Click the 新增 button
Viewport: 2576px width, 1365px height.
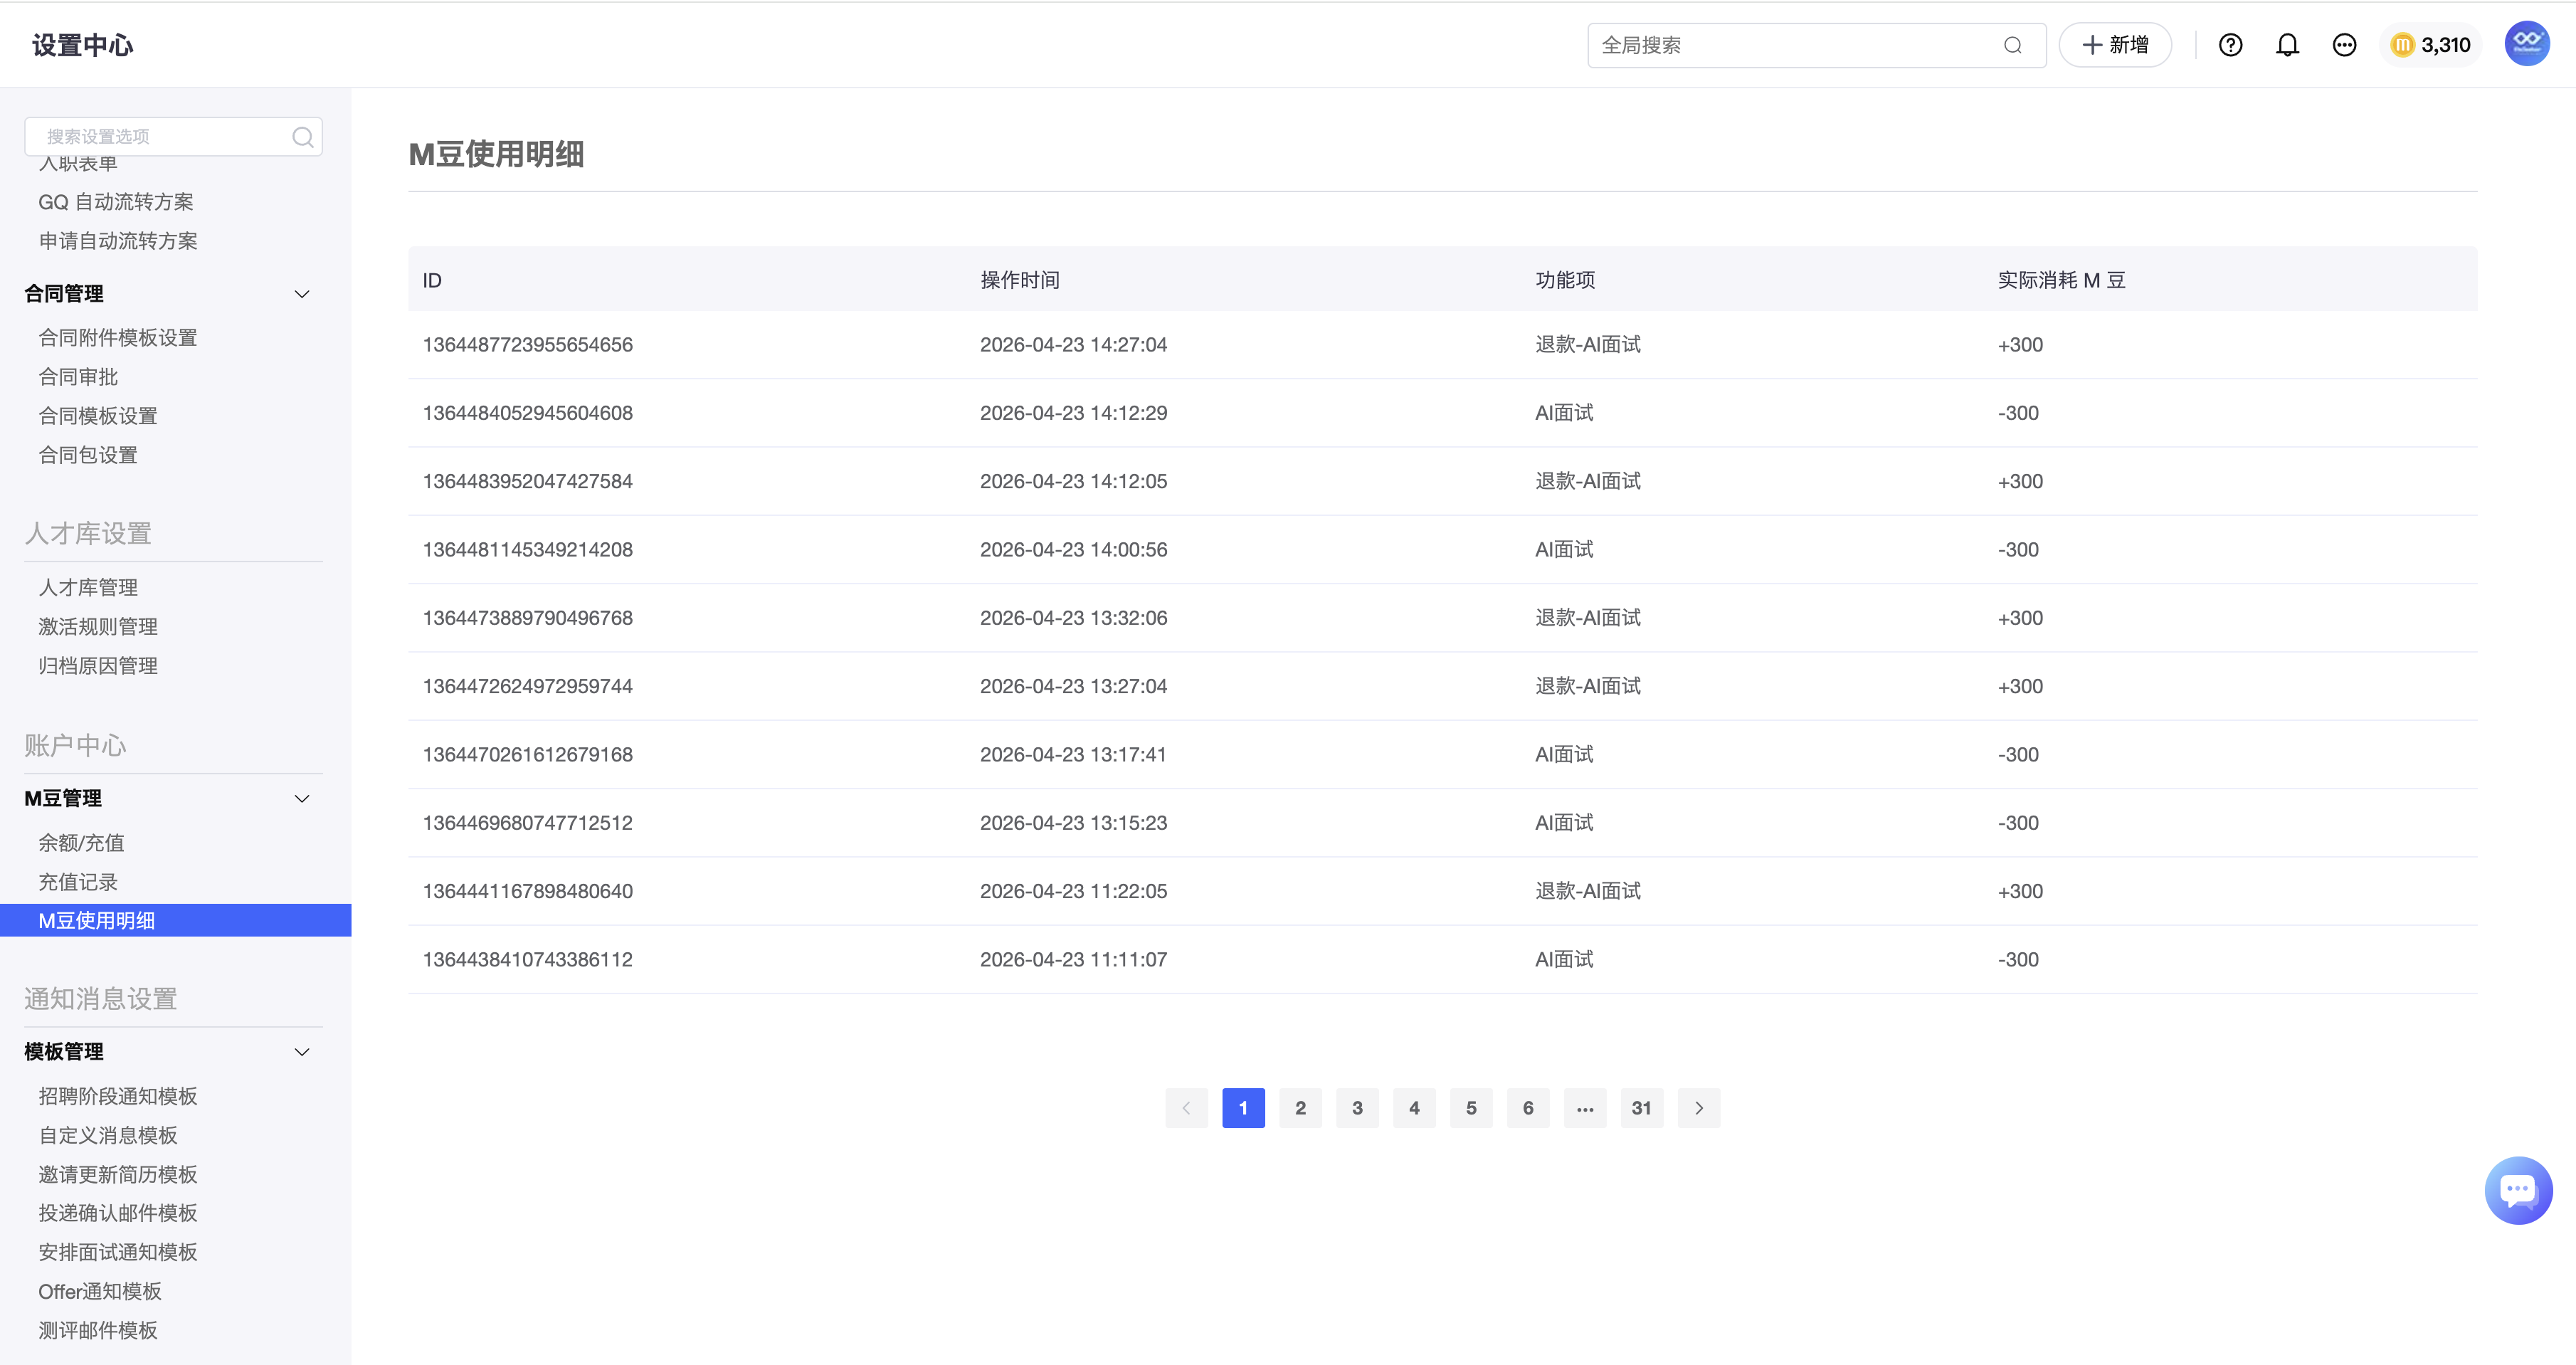tap(2115, 45)
